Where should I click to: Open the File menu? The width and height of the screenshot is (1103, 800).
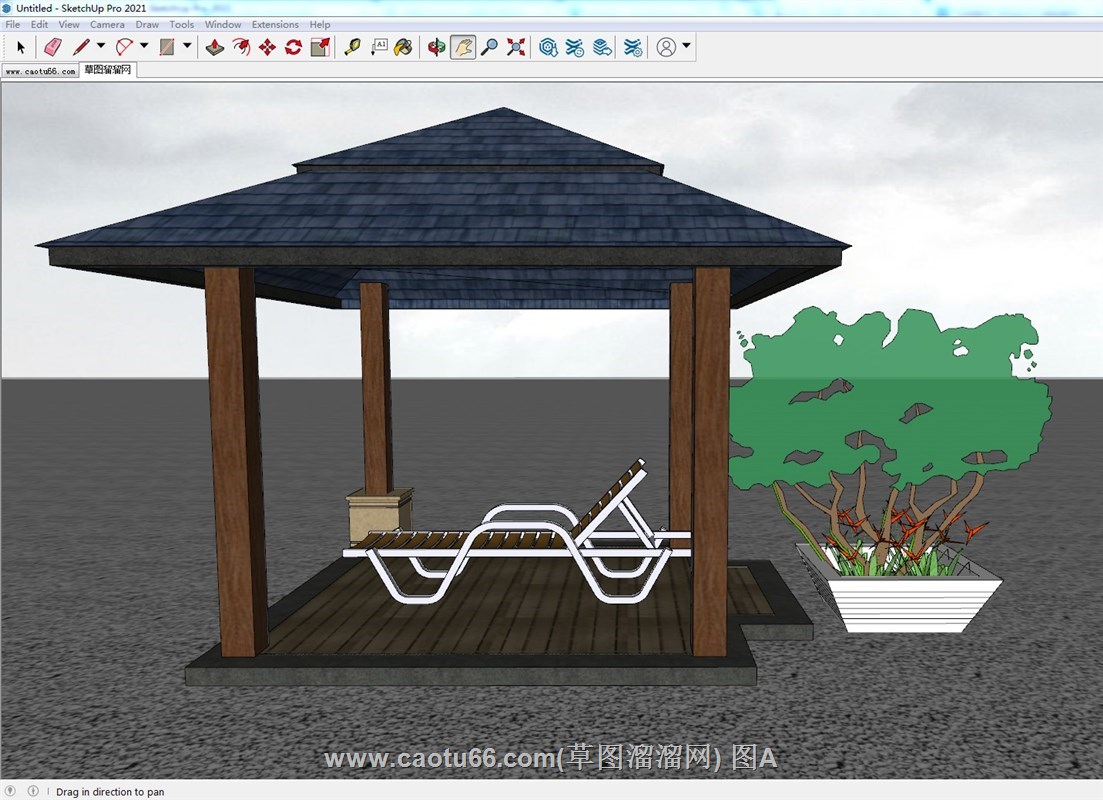[13, 24]
